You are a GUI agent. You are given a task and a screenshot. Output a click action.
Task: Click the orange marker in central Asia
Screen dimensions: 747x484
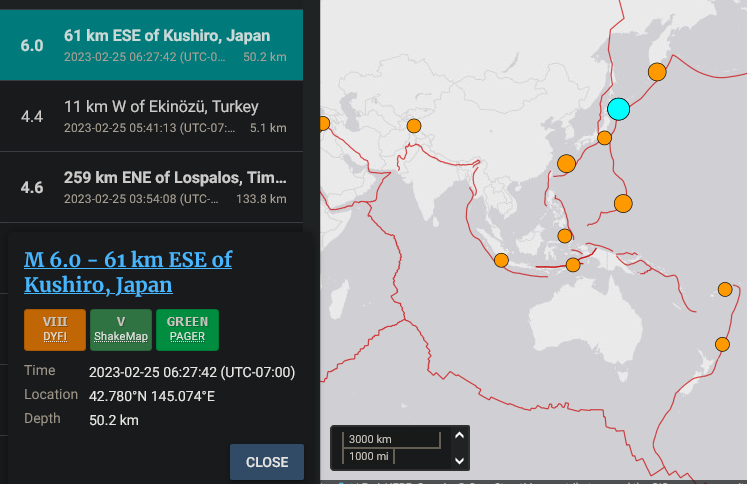(414, 126)
